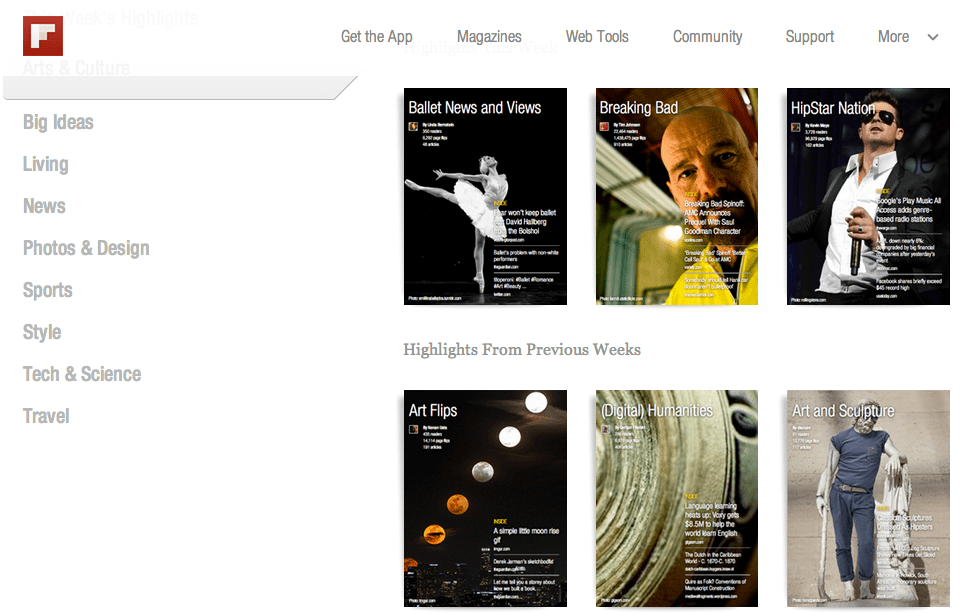The width and height of the screenshot is (973, 614).
Task: Click the red Flipboard logo icon
Action: click(x=43, y=36)
